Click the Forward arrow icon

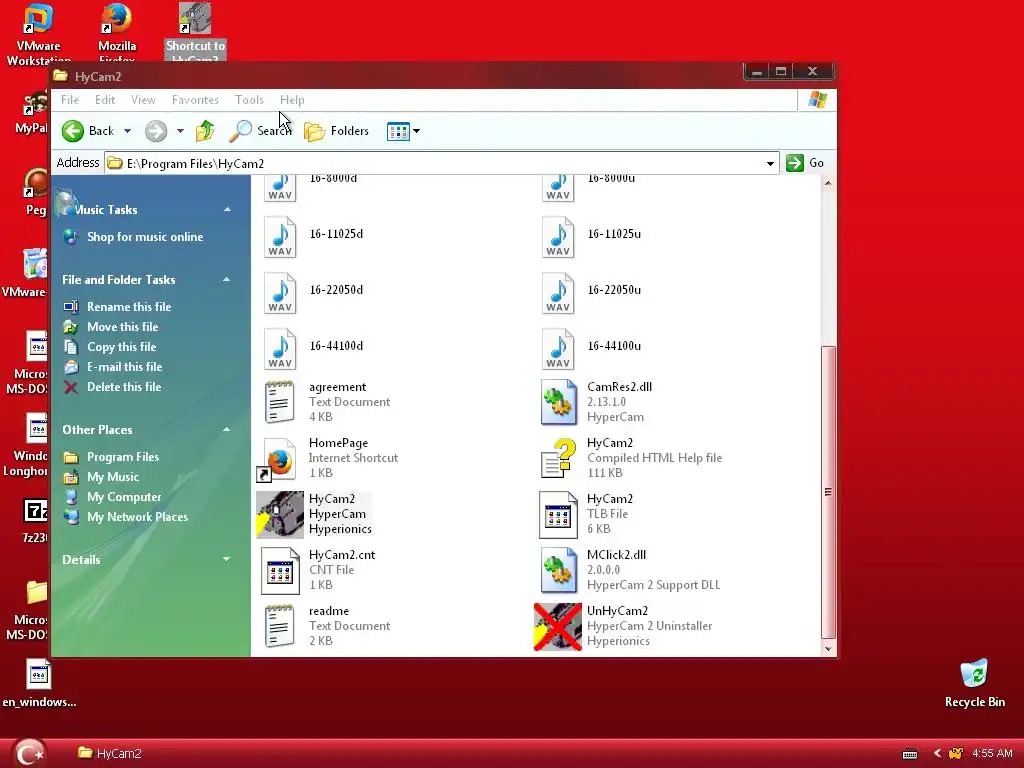[x=155, y=131]
